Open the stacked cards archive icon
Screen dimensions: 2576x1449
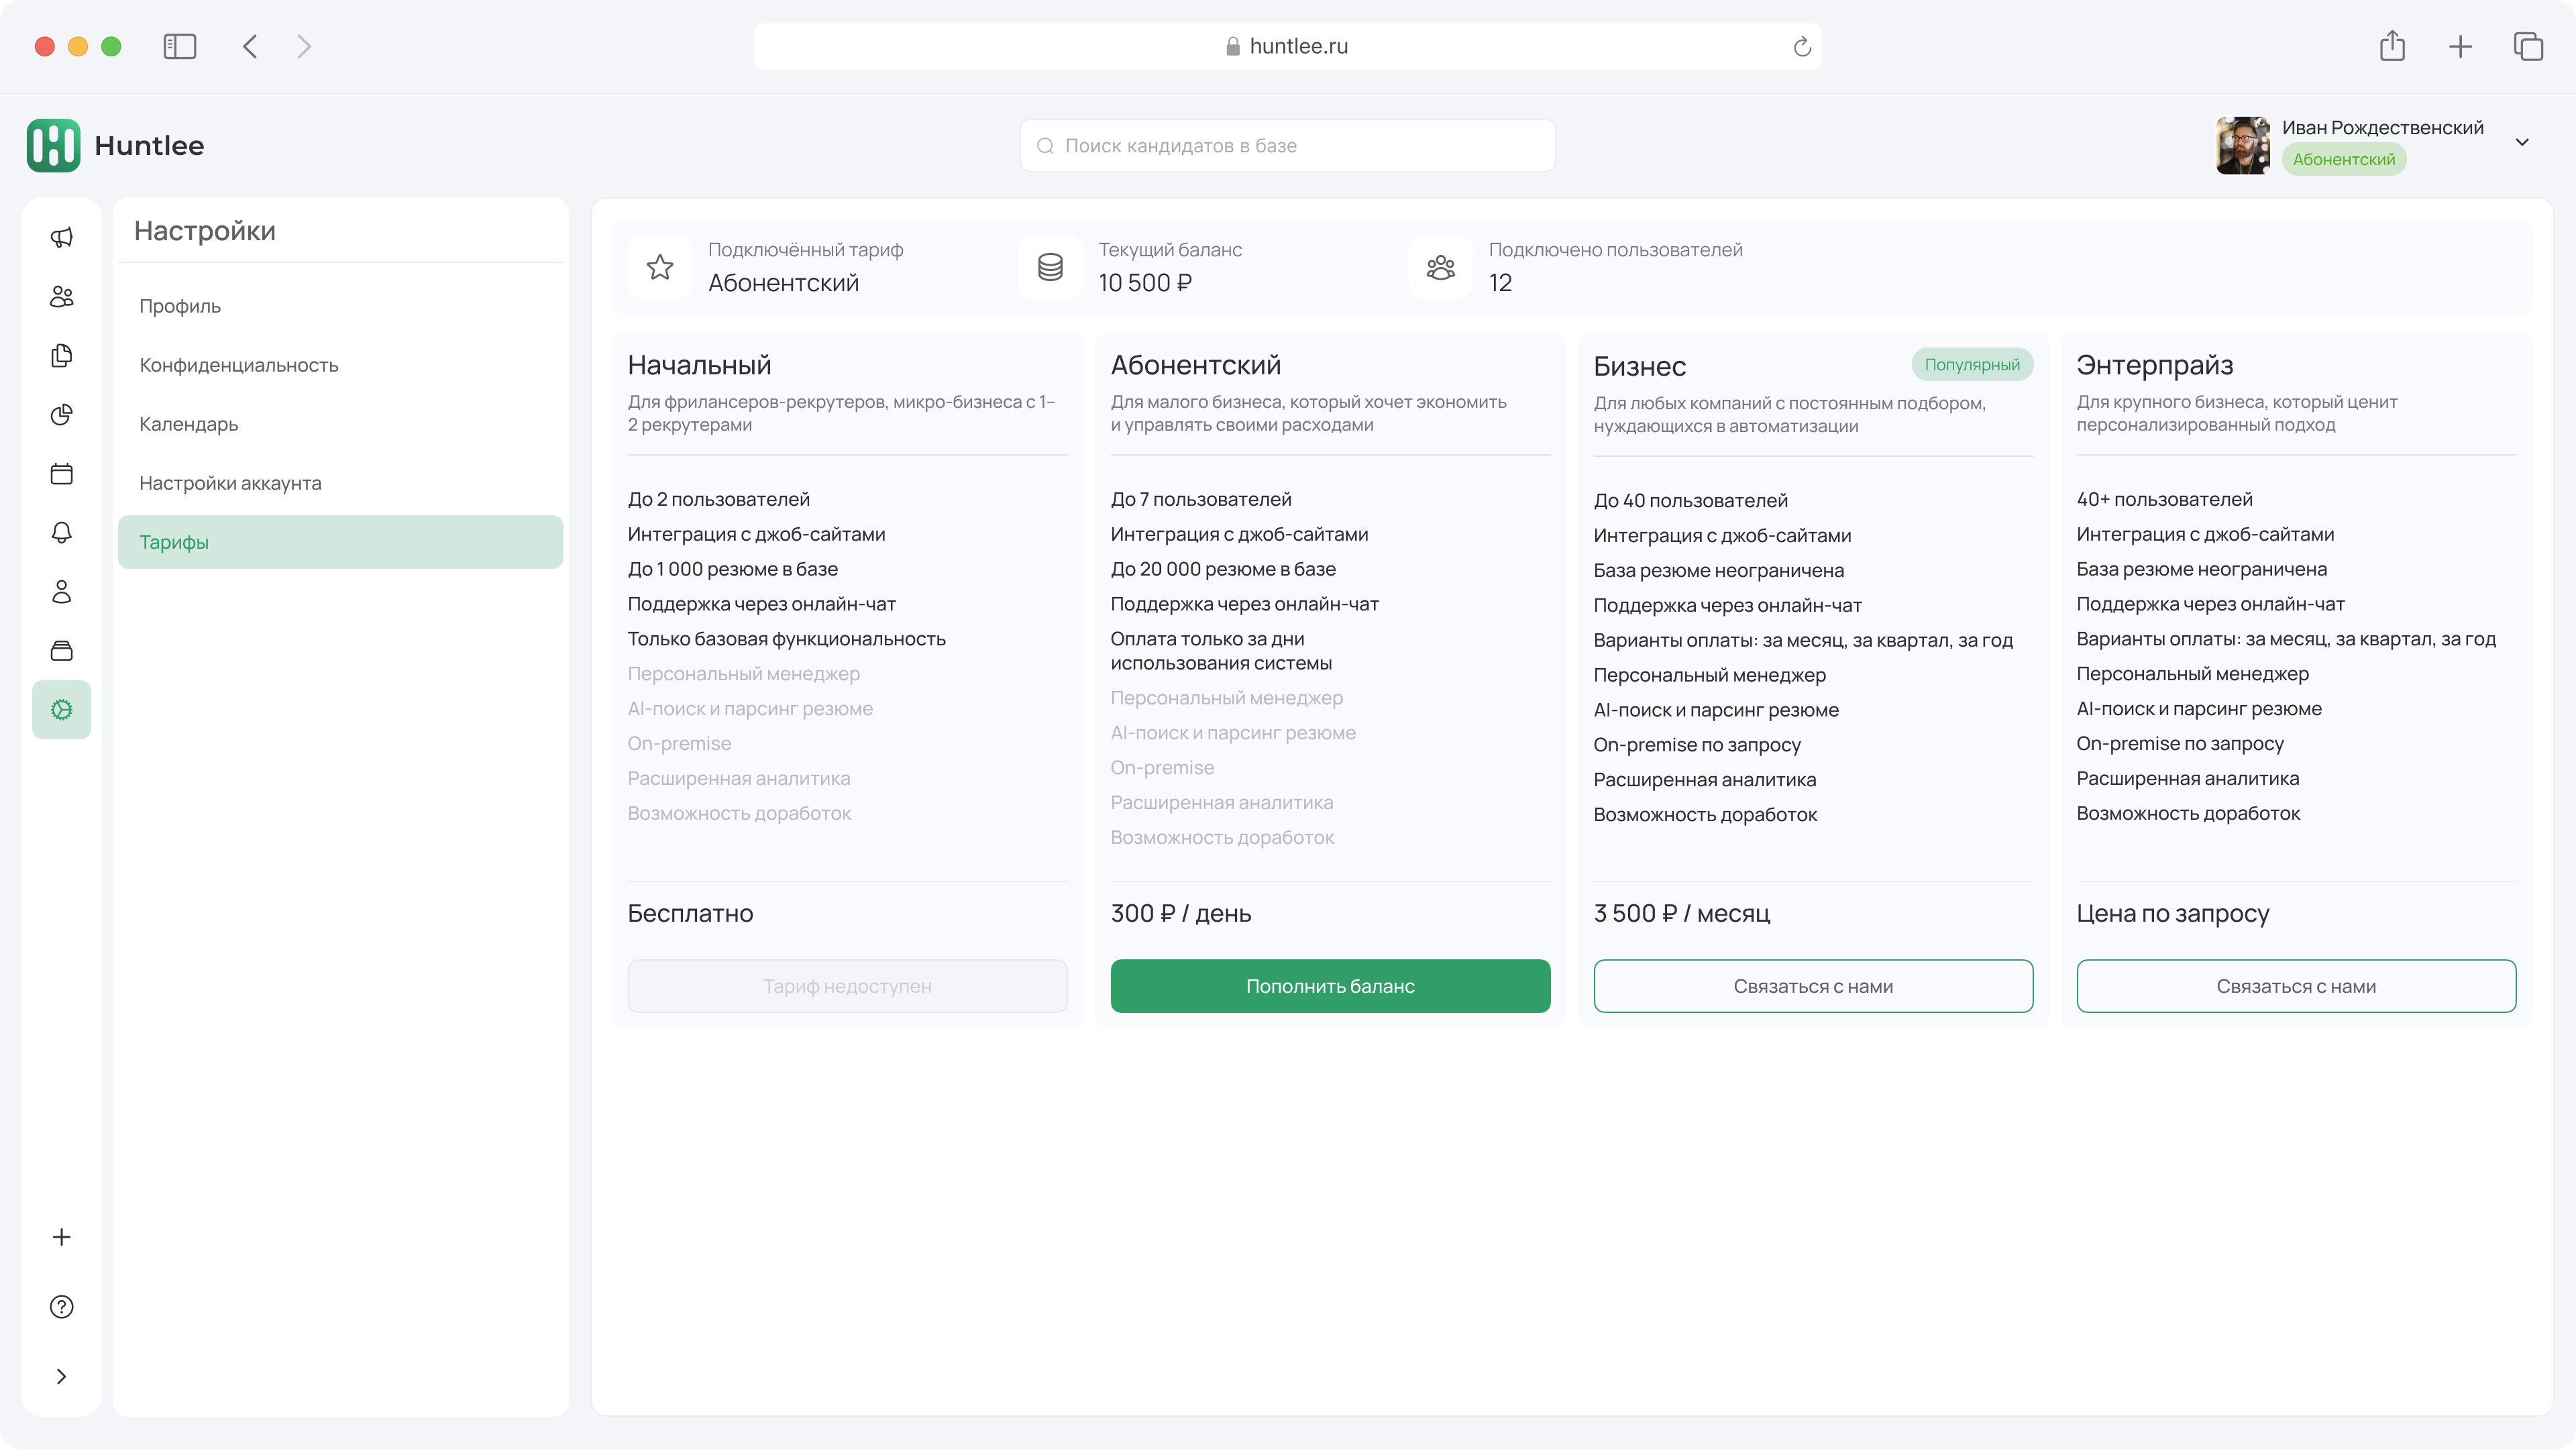pos(62,651)
